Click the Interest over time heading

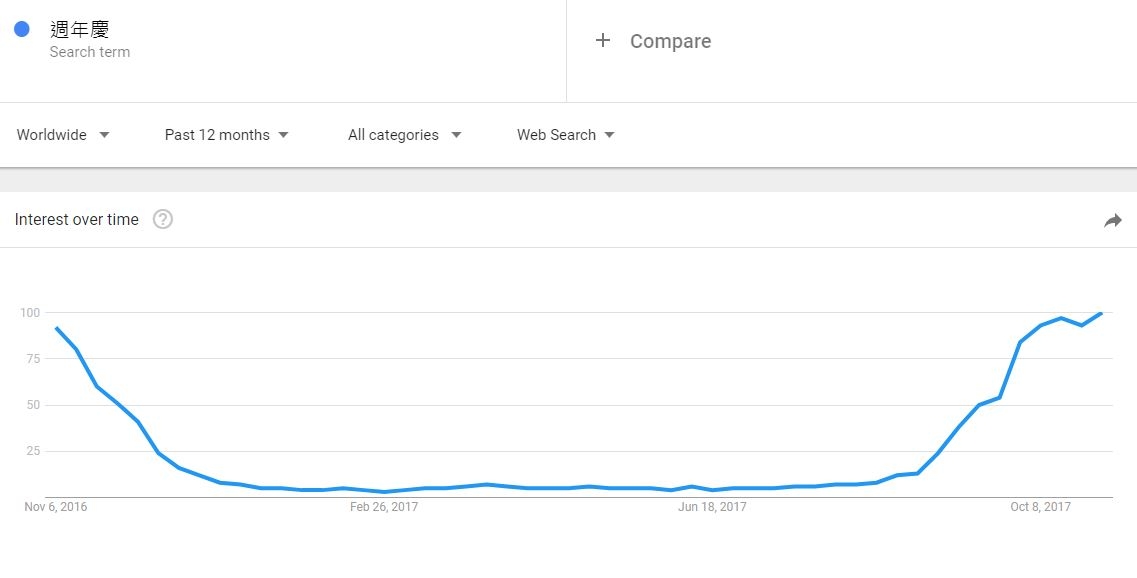pos(77,220)
